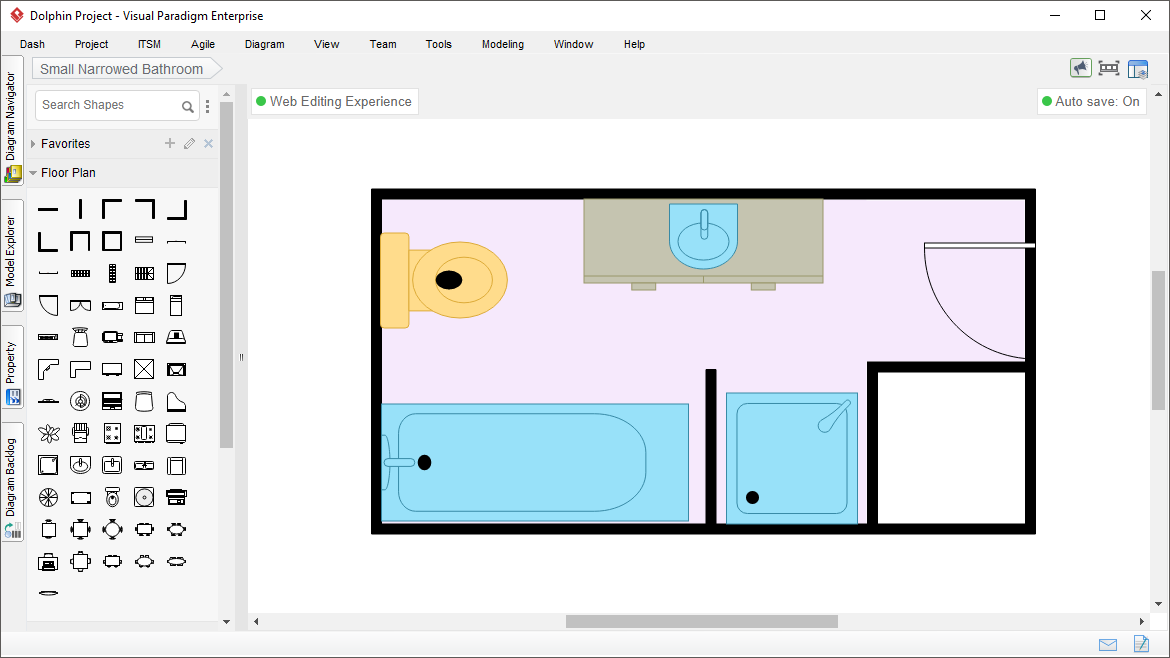Click the search magnifier in the Search Shapes box
1170x658 pixels.
point(188,106)
